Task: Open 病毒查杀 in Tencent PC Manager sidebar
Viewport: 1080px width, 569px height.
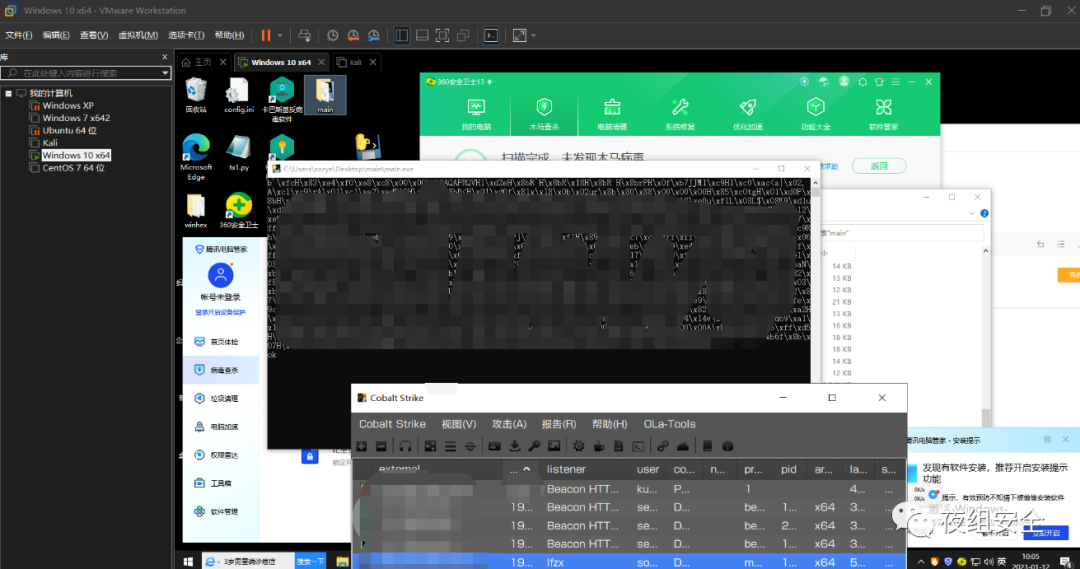Action: click(220, 370)
